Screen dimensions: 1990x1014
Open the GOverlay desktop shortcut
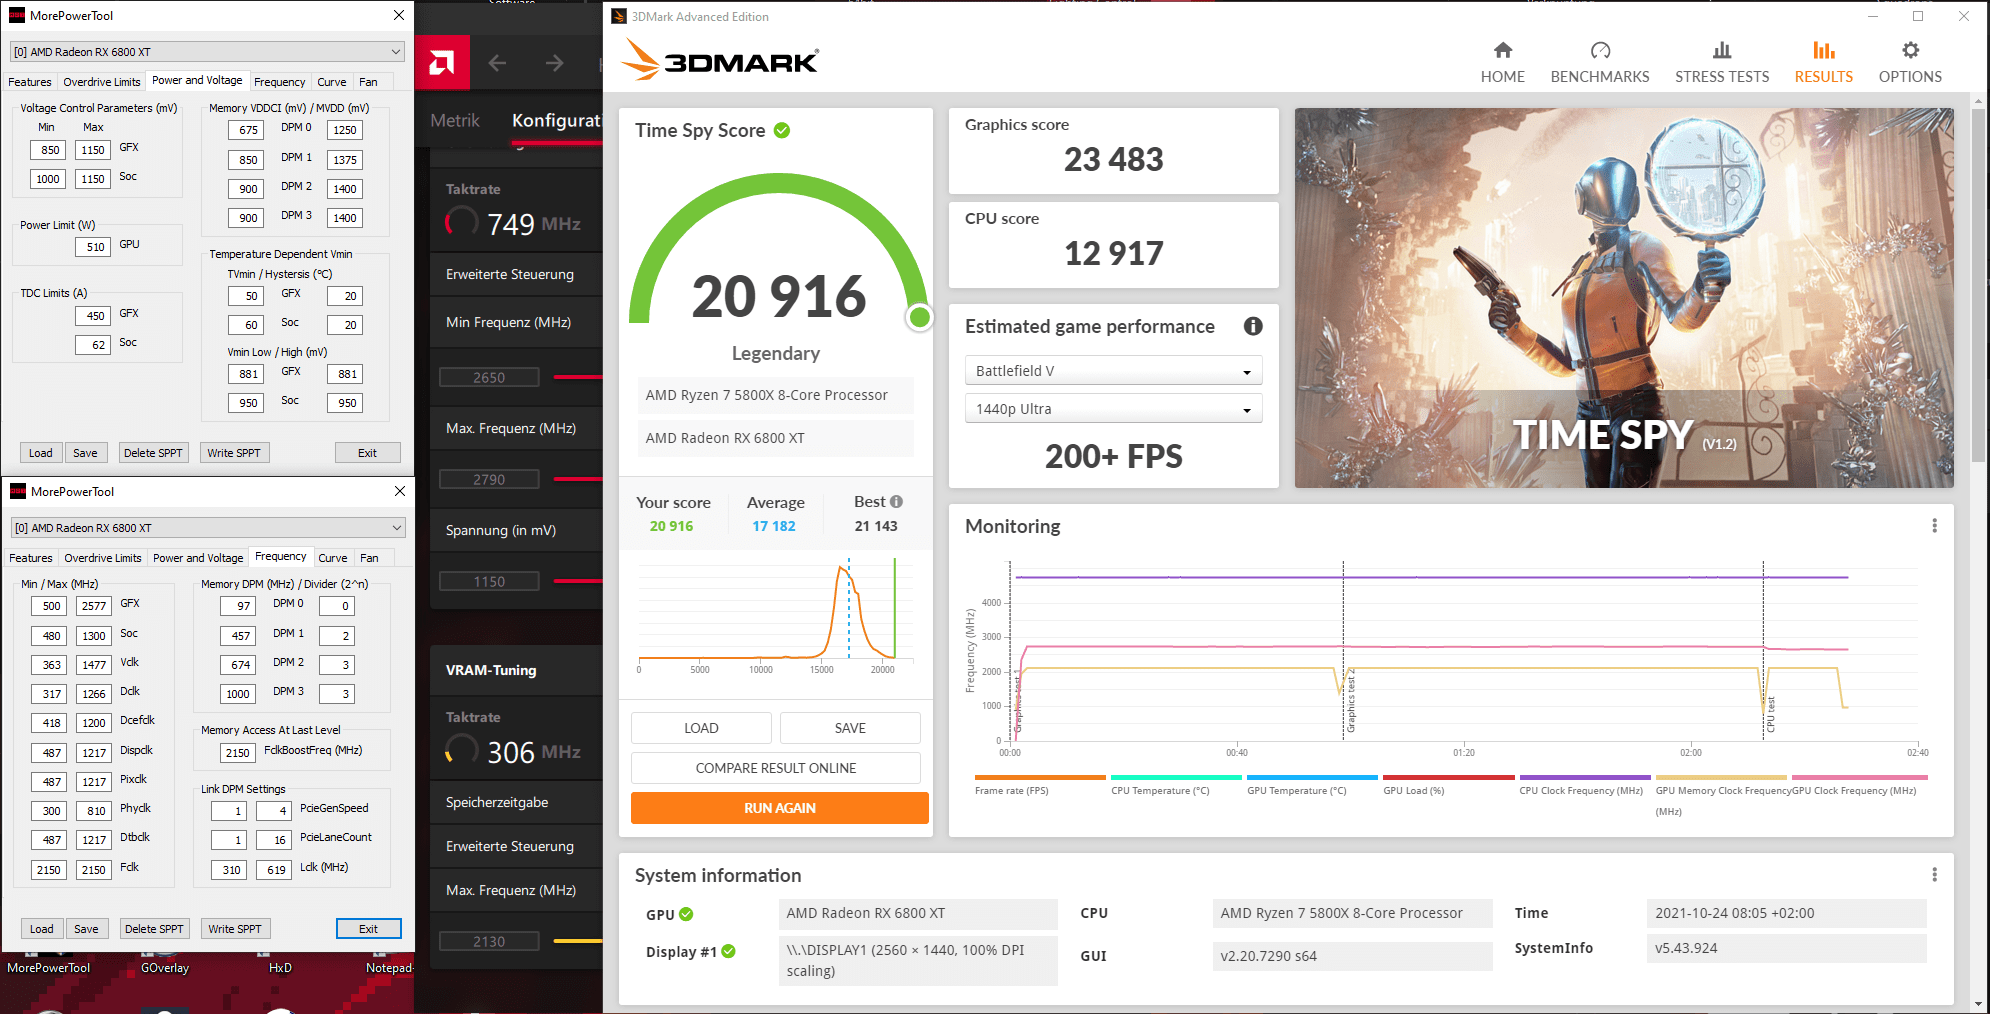point(165,968)
